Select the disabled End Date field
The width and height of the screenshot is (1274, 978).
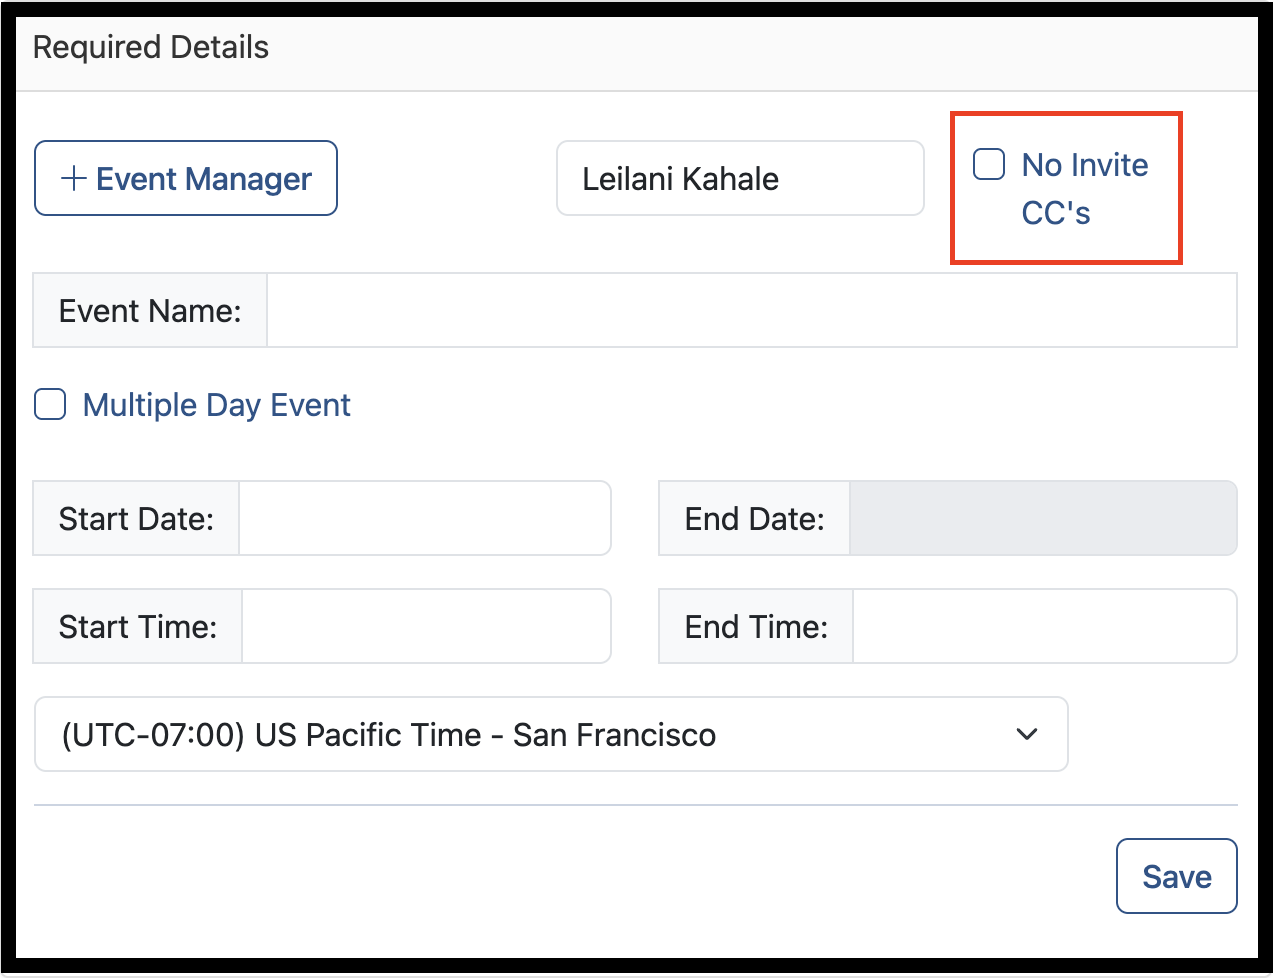(x=1043, y=518)
